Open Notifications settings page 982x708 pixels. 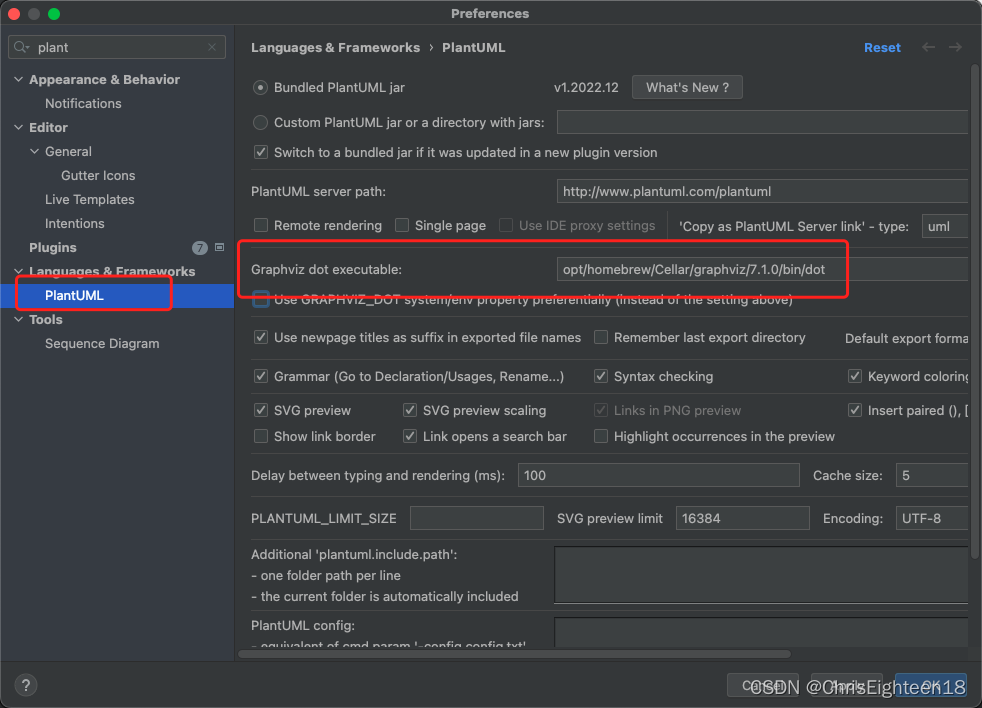[83, 103]
